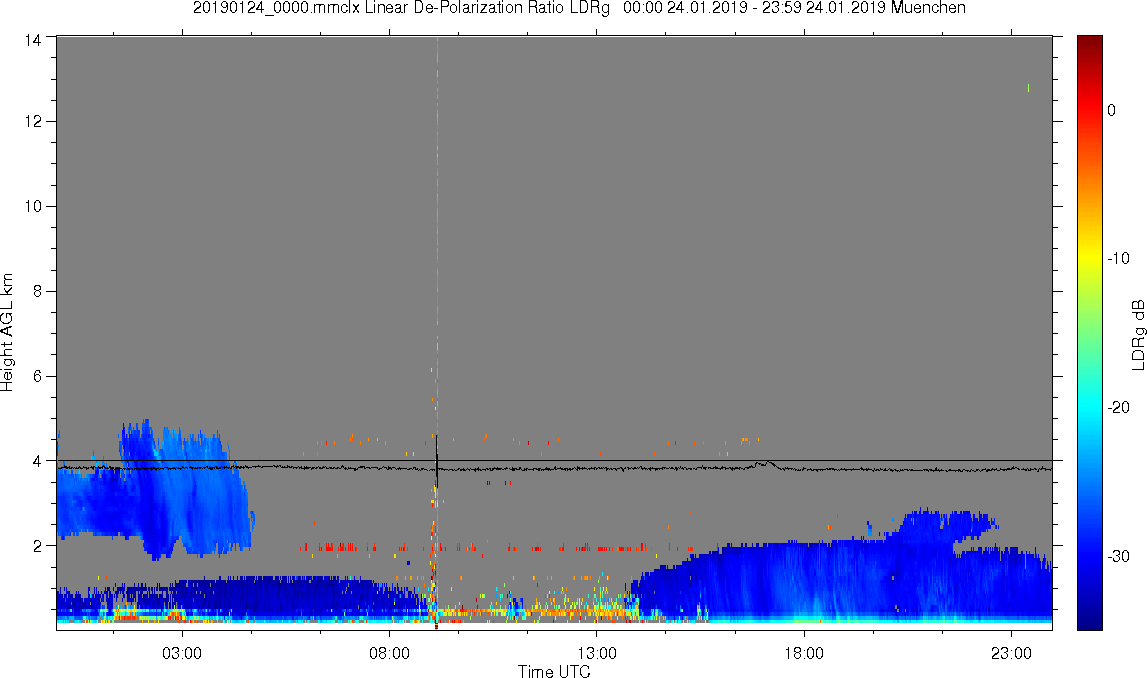Click the colorbar value label -20
The width and height of the screenshot is (1147, 678).
[x=1118, y=407]
